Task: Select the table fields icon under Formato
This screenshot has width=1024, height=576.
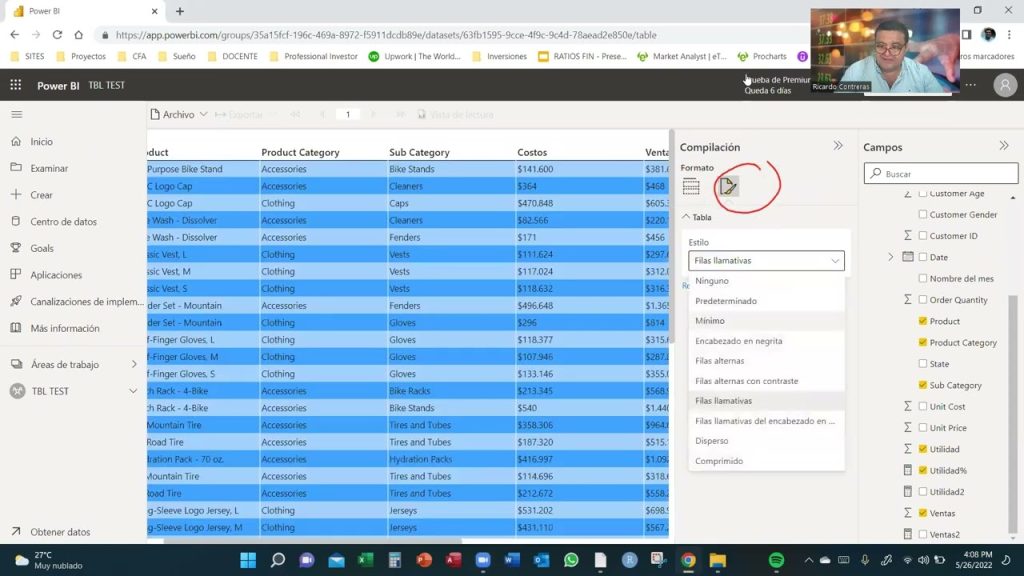Action: (691, 186)
